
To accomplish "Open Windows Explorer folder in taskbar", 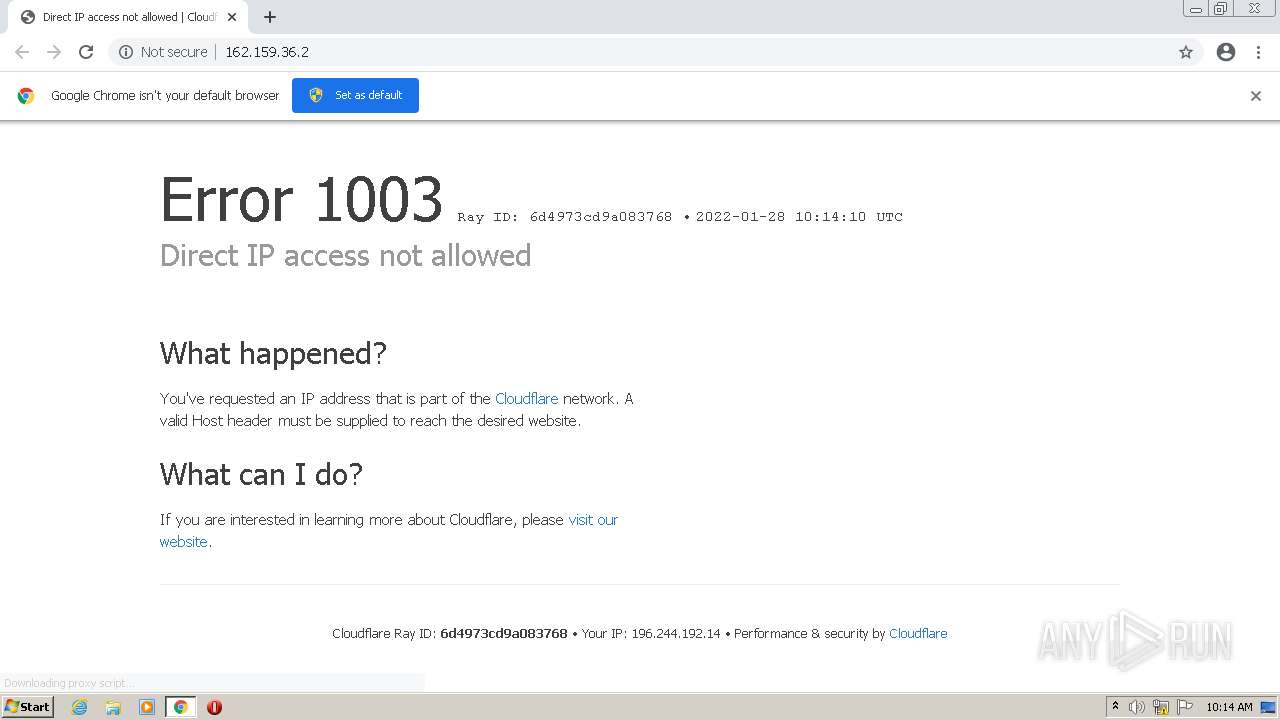I will click(113, 707).
